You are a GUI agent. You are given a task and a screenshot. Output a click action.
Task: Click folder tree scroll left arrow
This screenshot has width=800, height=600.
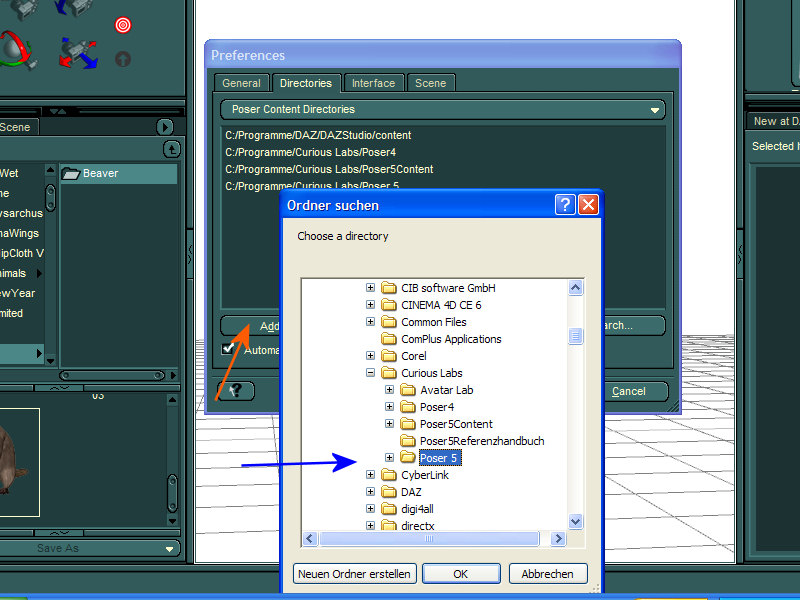coord(310,538)
